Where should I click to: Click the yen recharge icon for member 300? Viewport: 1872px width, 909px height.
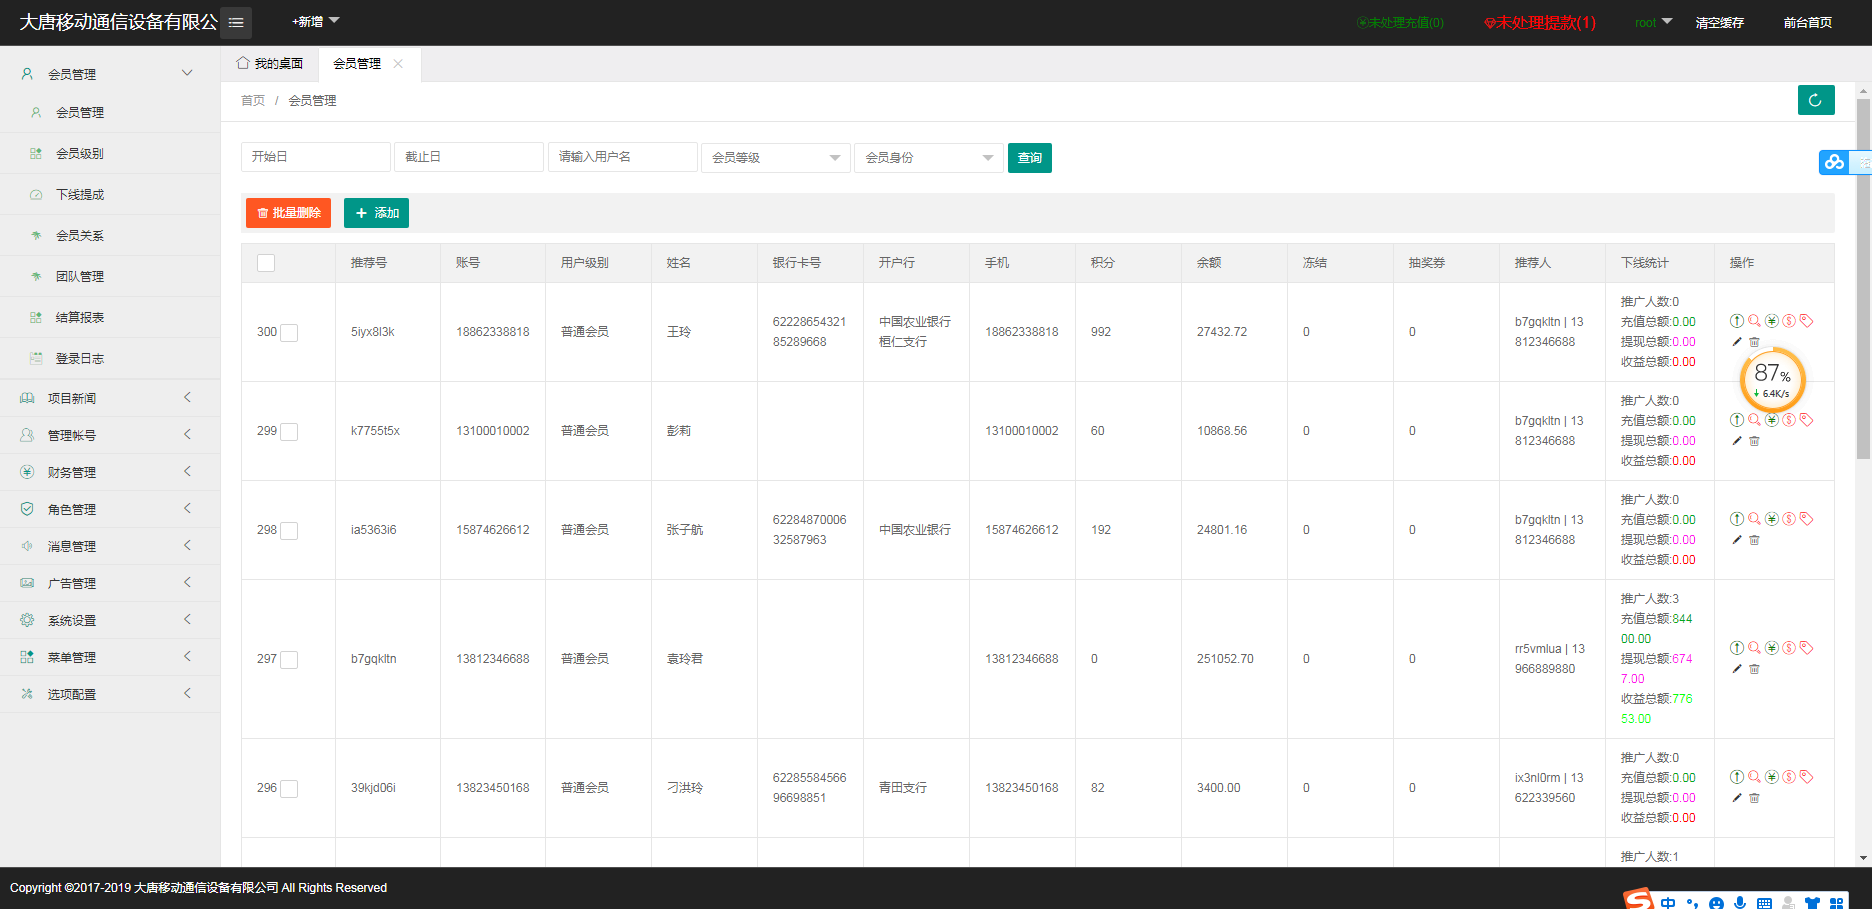pyautogui.click(x=1771, y=321)
